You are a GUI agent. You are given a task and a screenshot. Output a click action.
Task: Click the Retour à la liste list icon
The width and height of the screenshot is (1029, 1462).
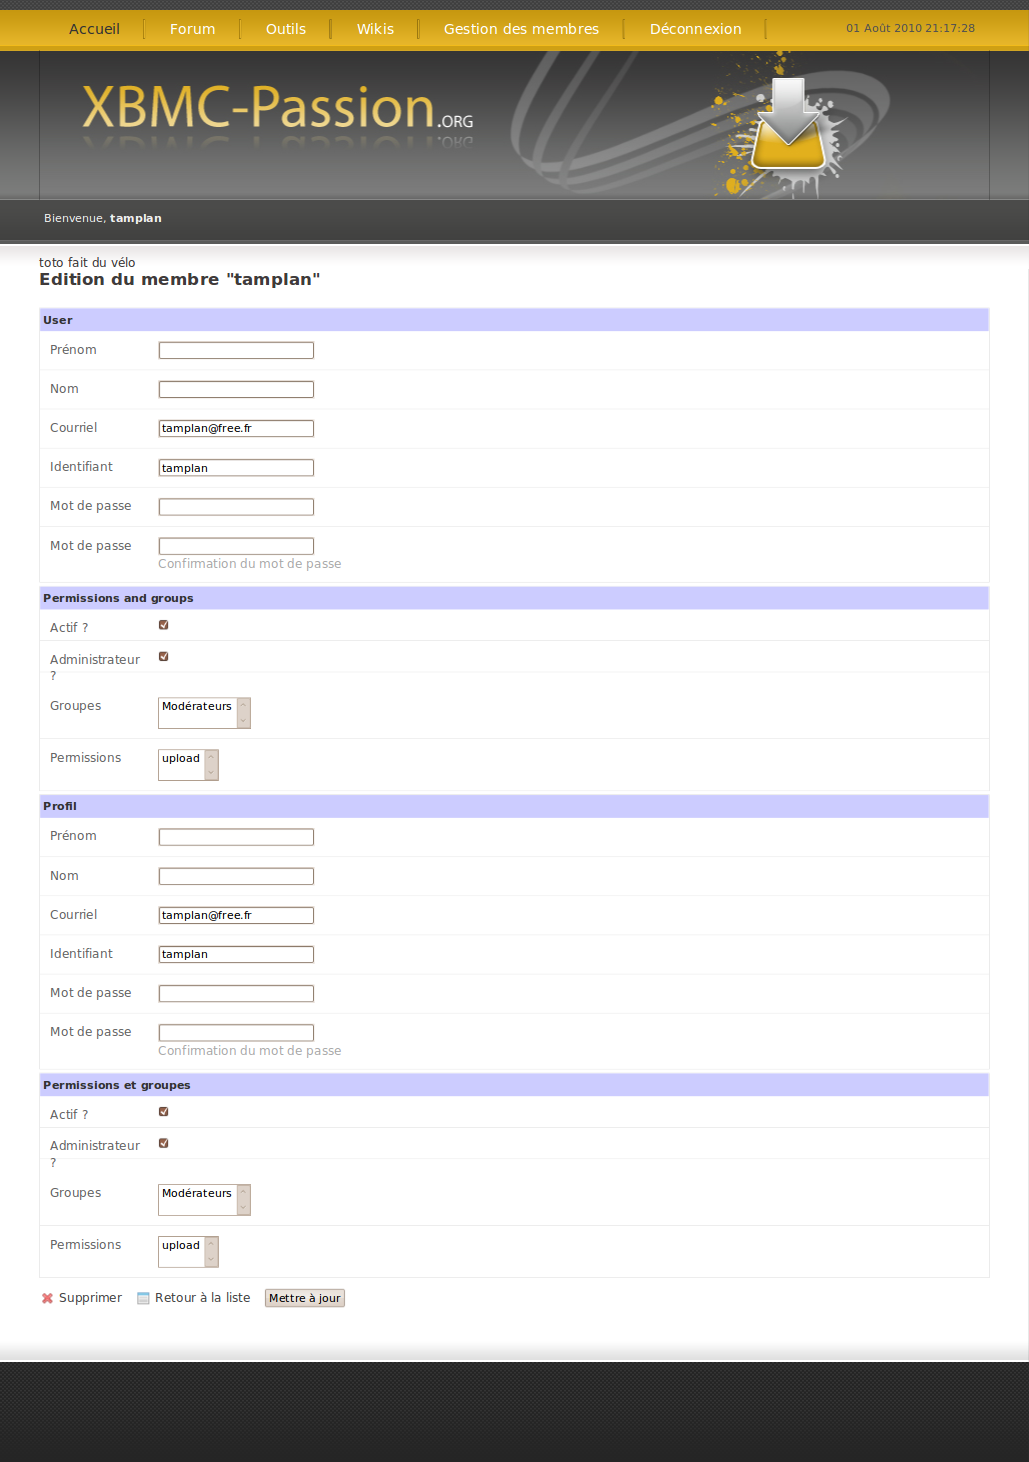point(143,1298)
